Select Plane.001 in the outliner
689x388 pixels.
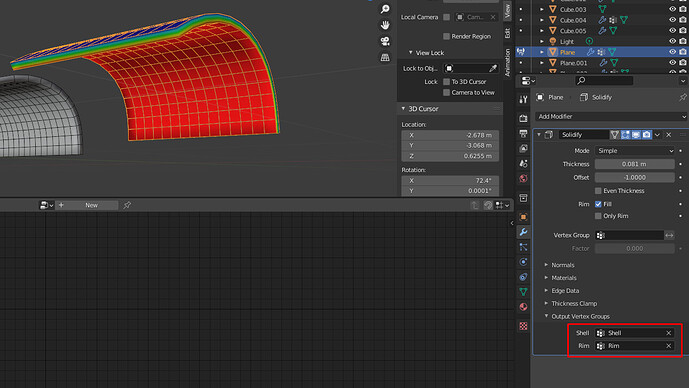point(573,63)
